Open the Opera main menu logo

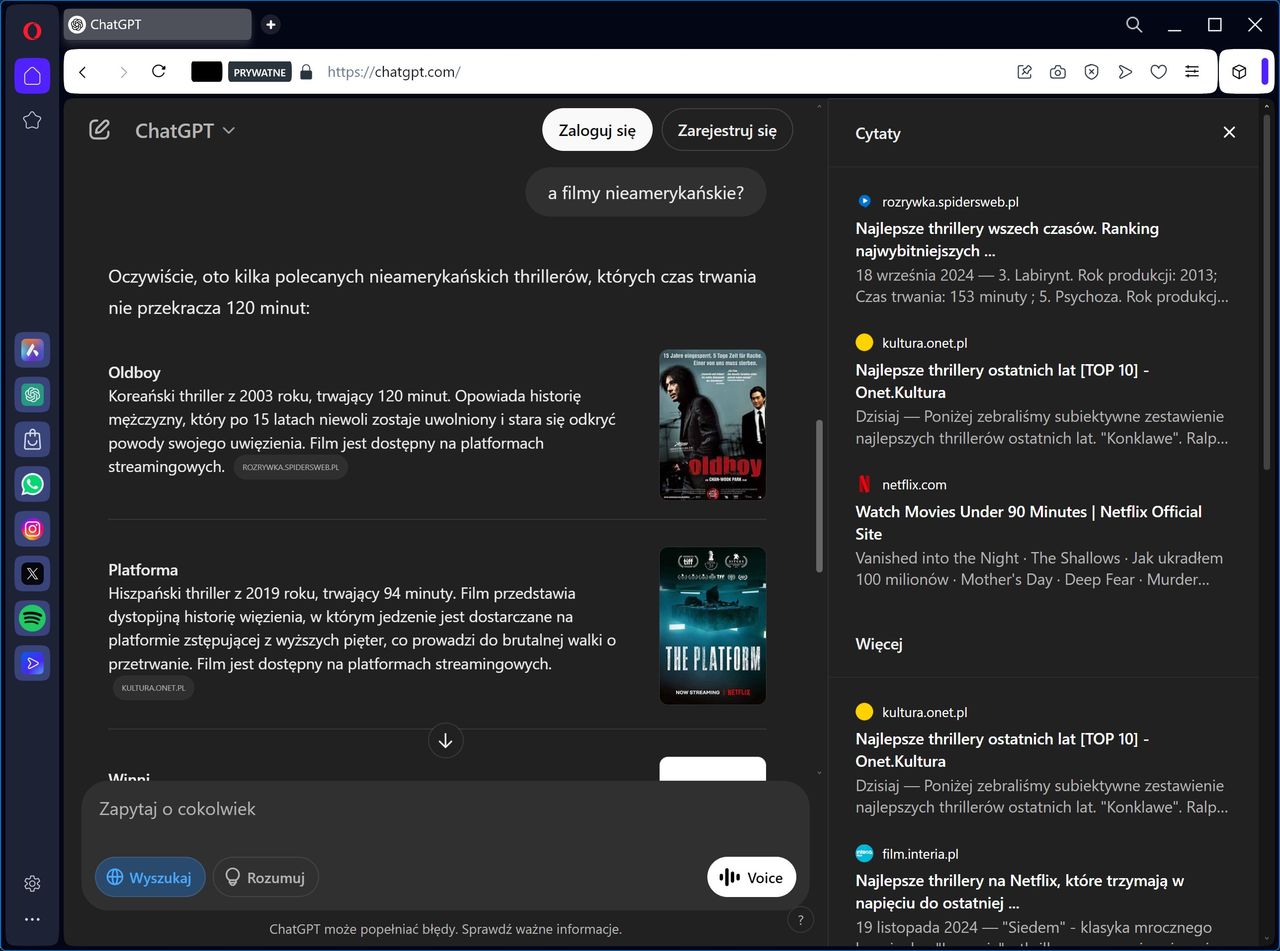(x=32, y=31)
